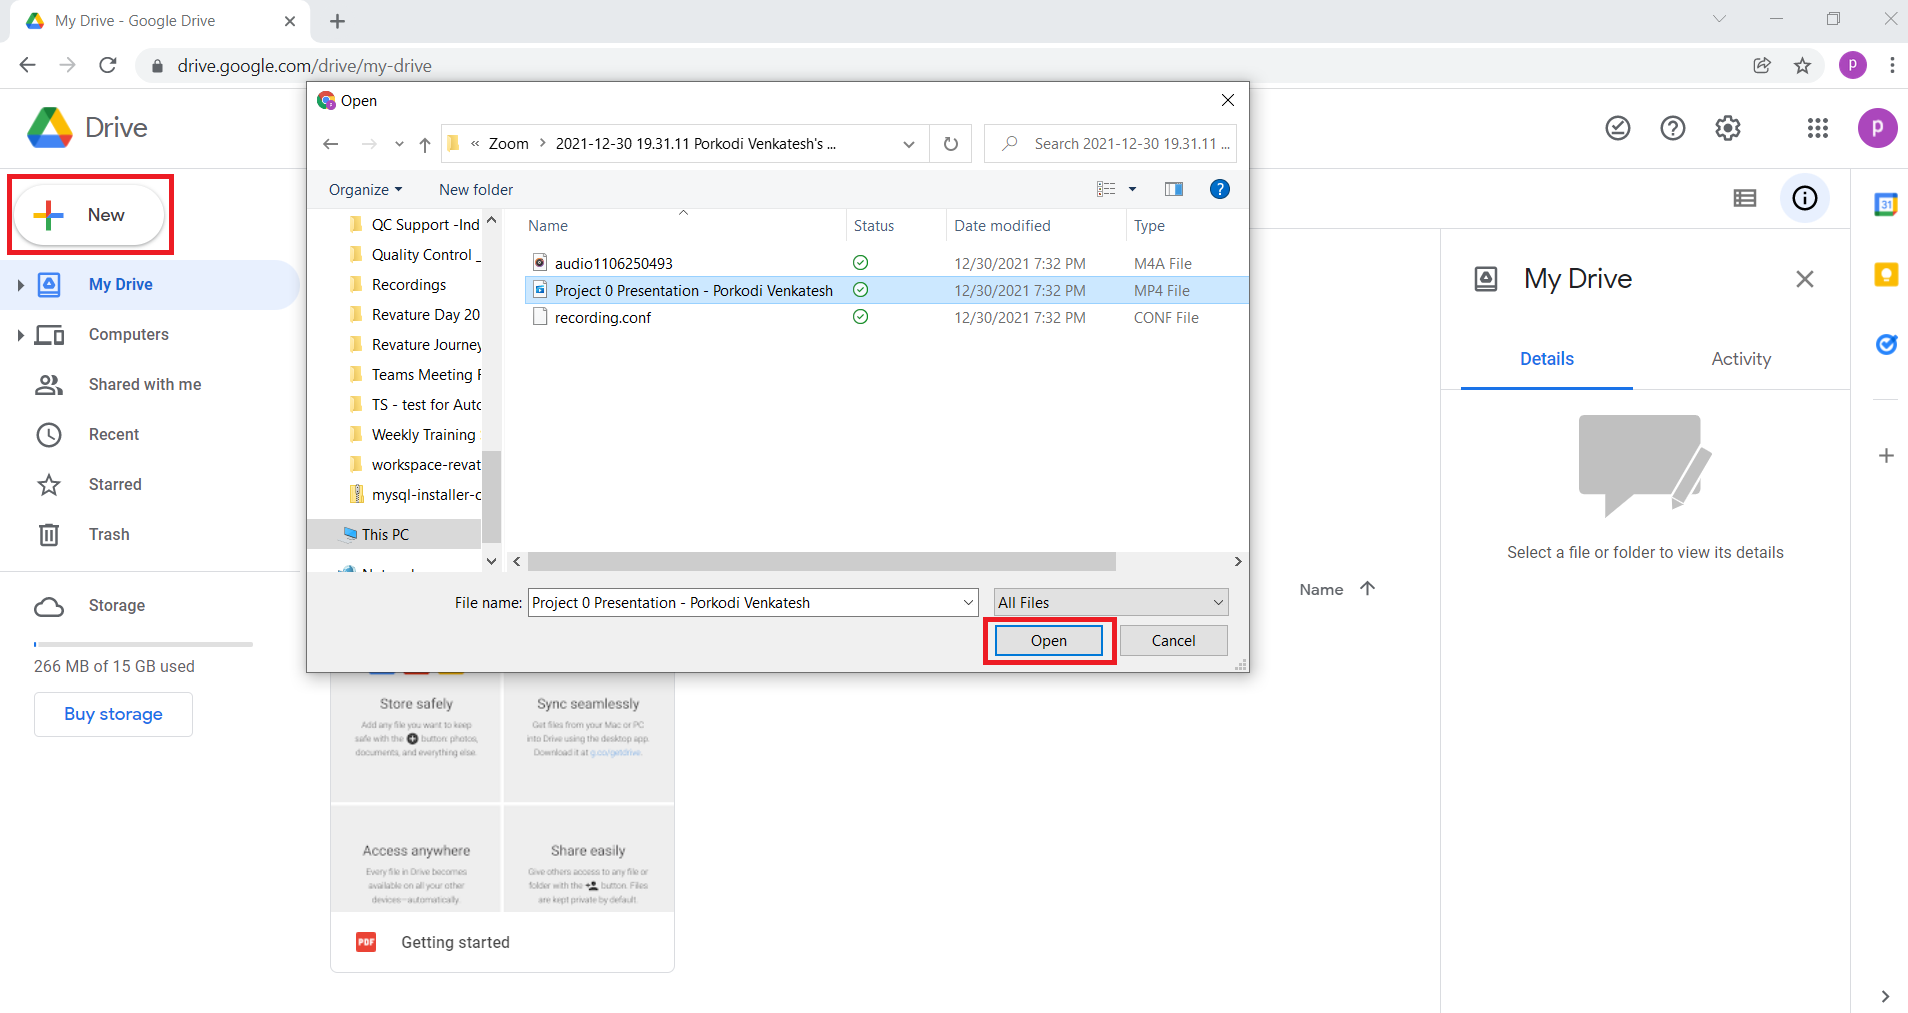This screenshot has height=1013, width=1908.
Task: Reverse the Name sort direction arrow
Action: pyautogui.click(x=1367, y=589)
